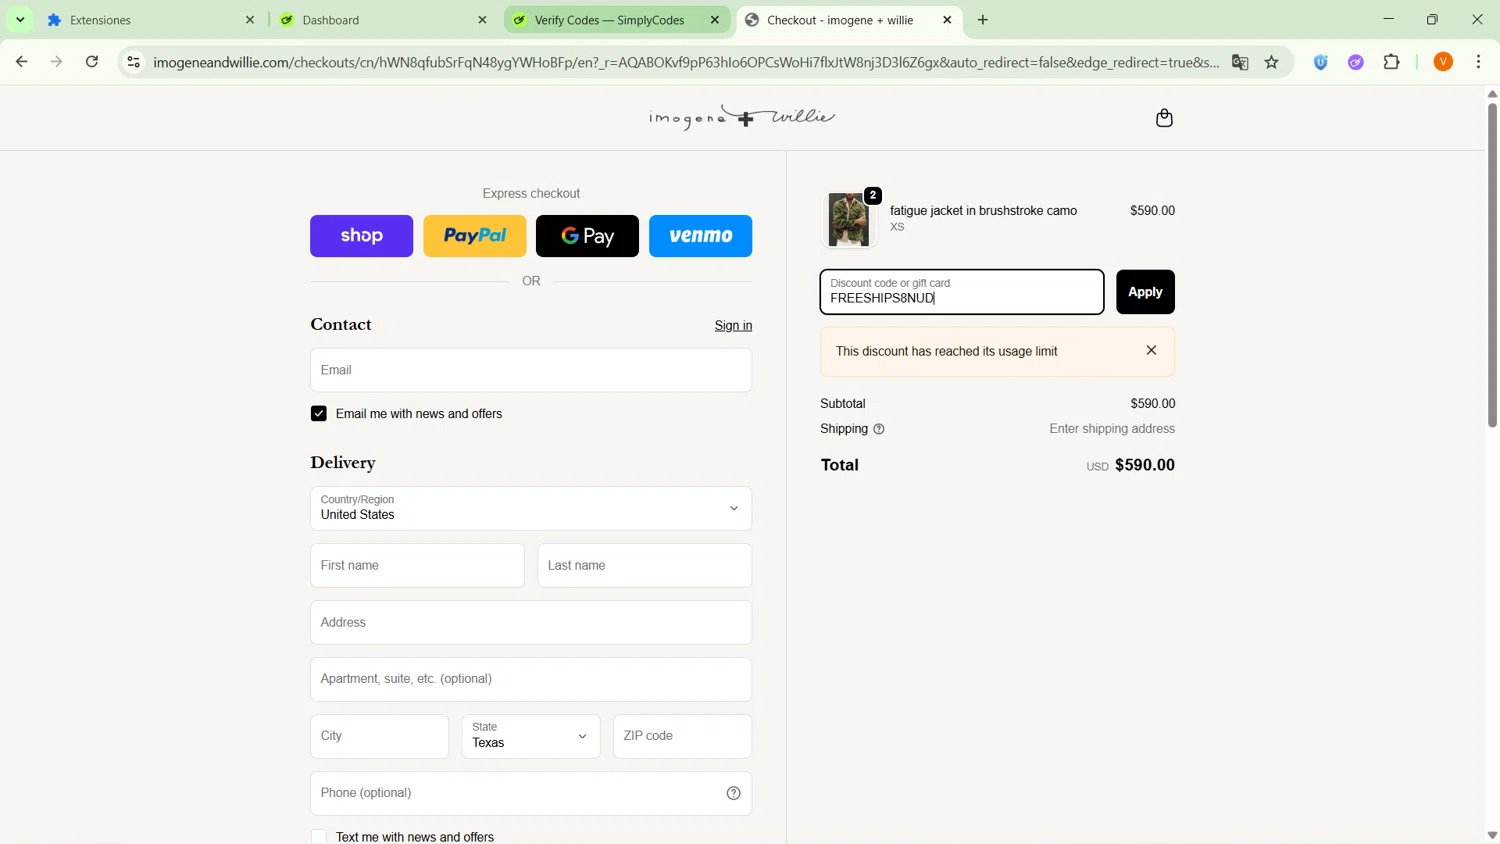Click the 'fatigue jacket in brushstroke camo' text
The width and height of the screenshot is (1500, 844).
[983, 211]
